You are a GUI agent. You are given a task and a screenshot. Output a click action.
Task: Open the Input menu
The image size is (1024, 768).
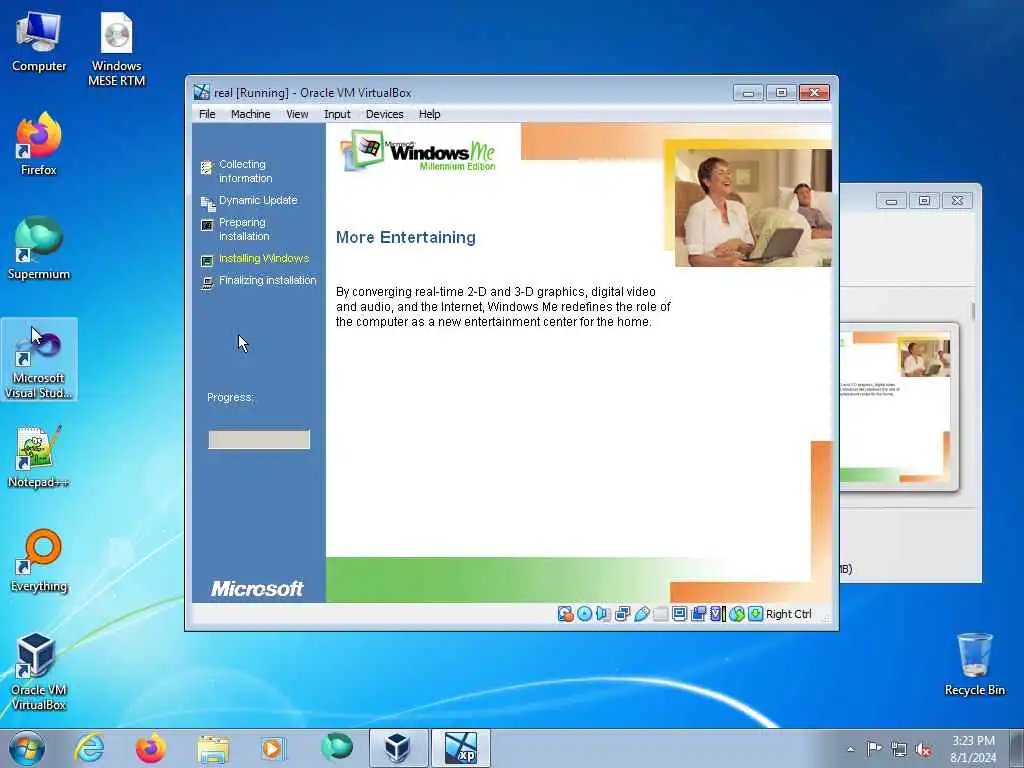click(337, 114)
